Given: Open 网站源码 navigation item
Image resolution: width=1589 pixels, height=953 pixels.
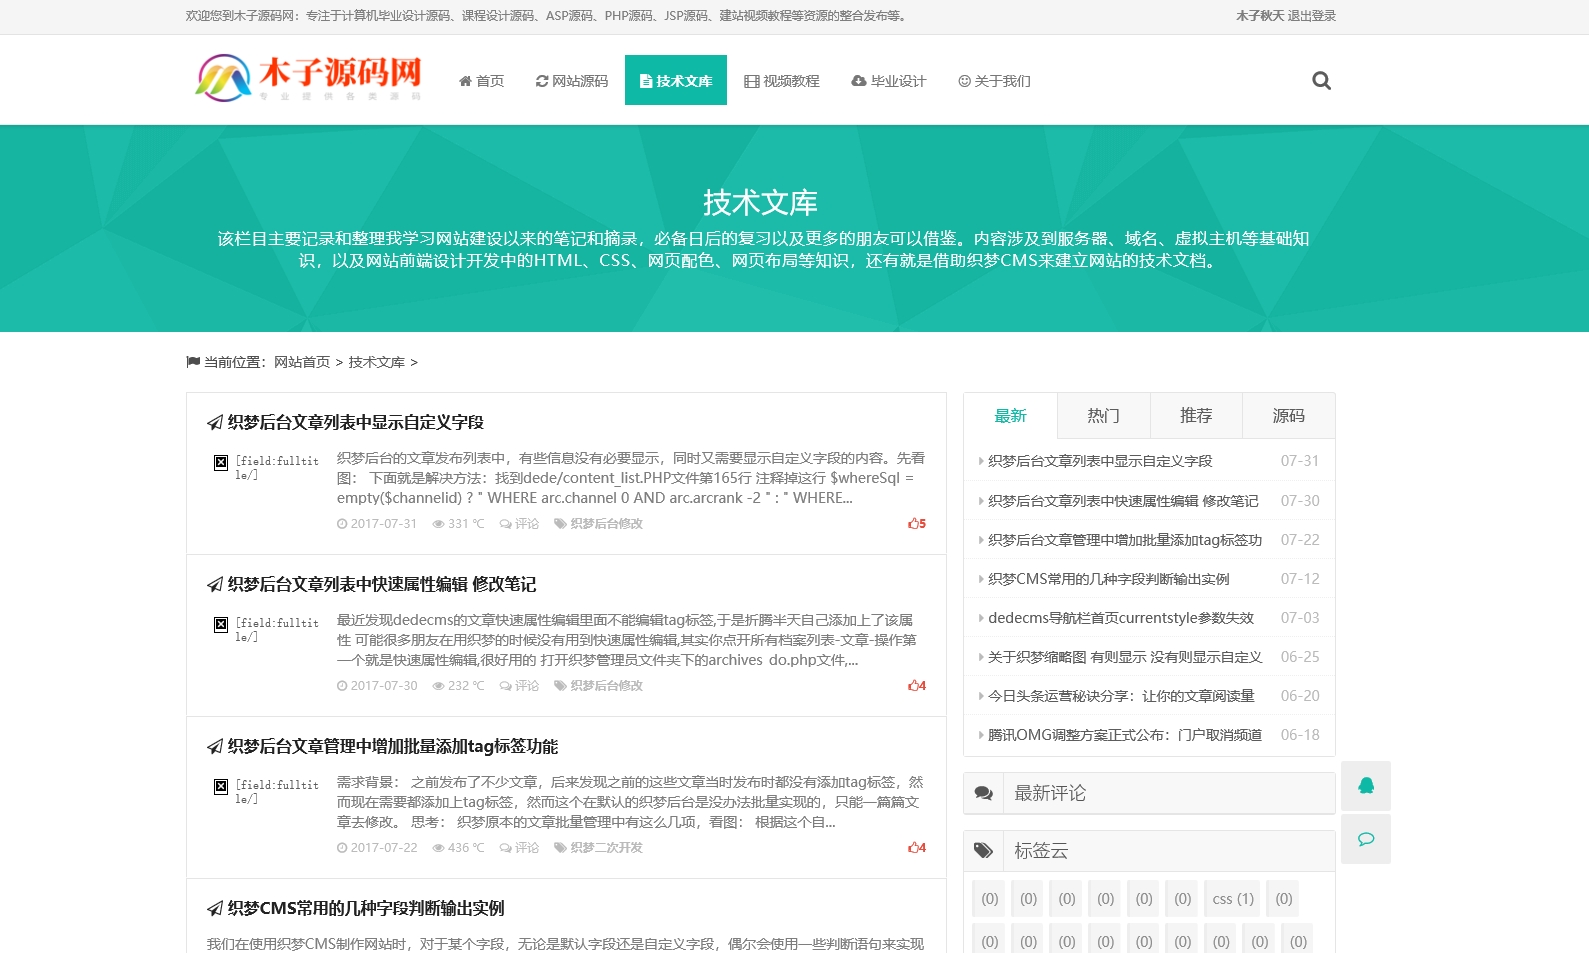Looking at the screenshot, I should 572,81.
